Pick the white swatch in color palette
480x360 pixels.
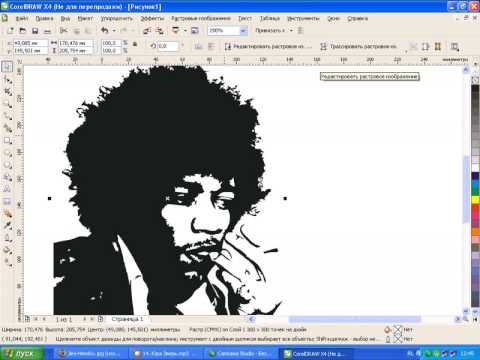475,167
